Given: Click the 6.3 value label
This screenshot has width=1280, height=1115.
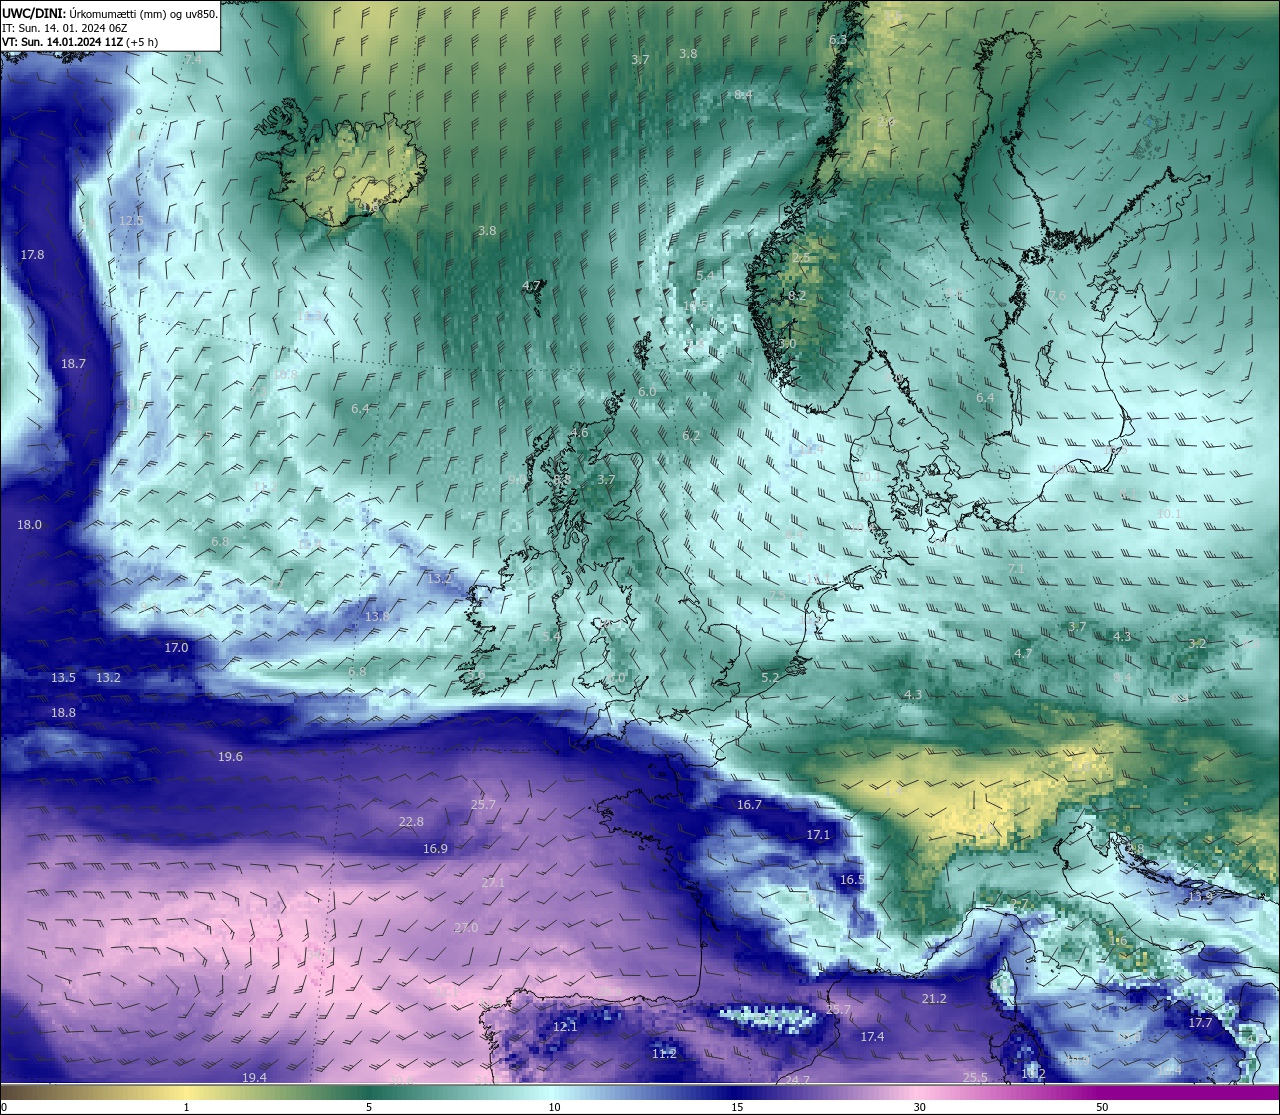Looking at the screenshot, I should tap(838, 40).
